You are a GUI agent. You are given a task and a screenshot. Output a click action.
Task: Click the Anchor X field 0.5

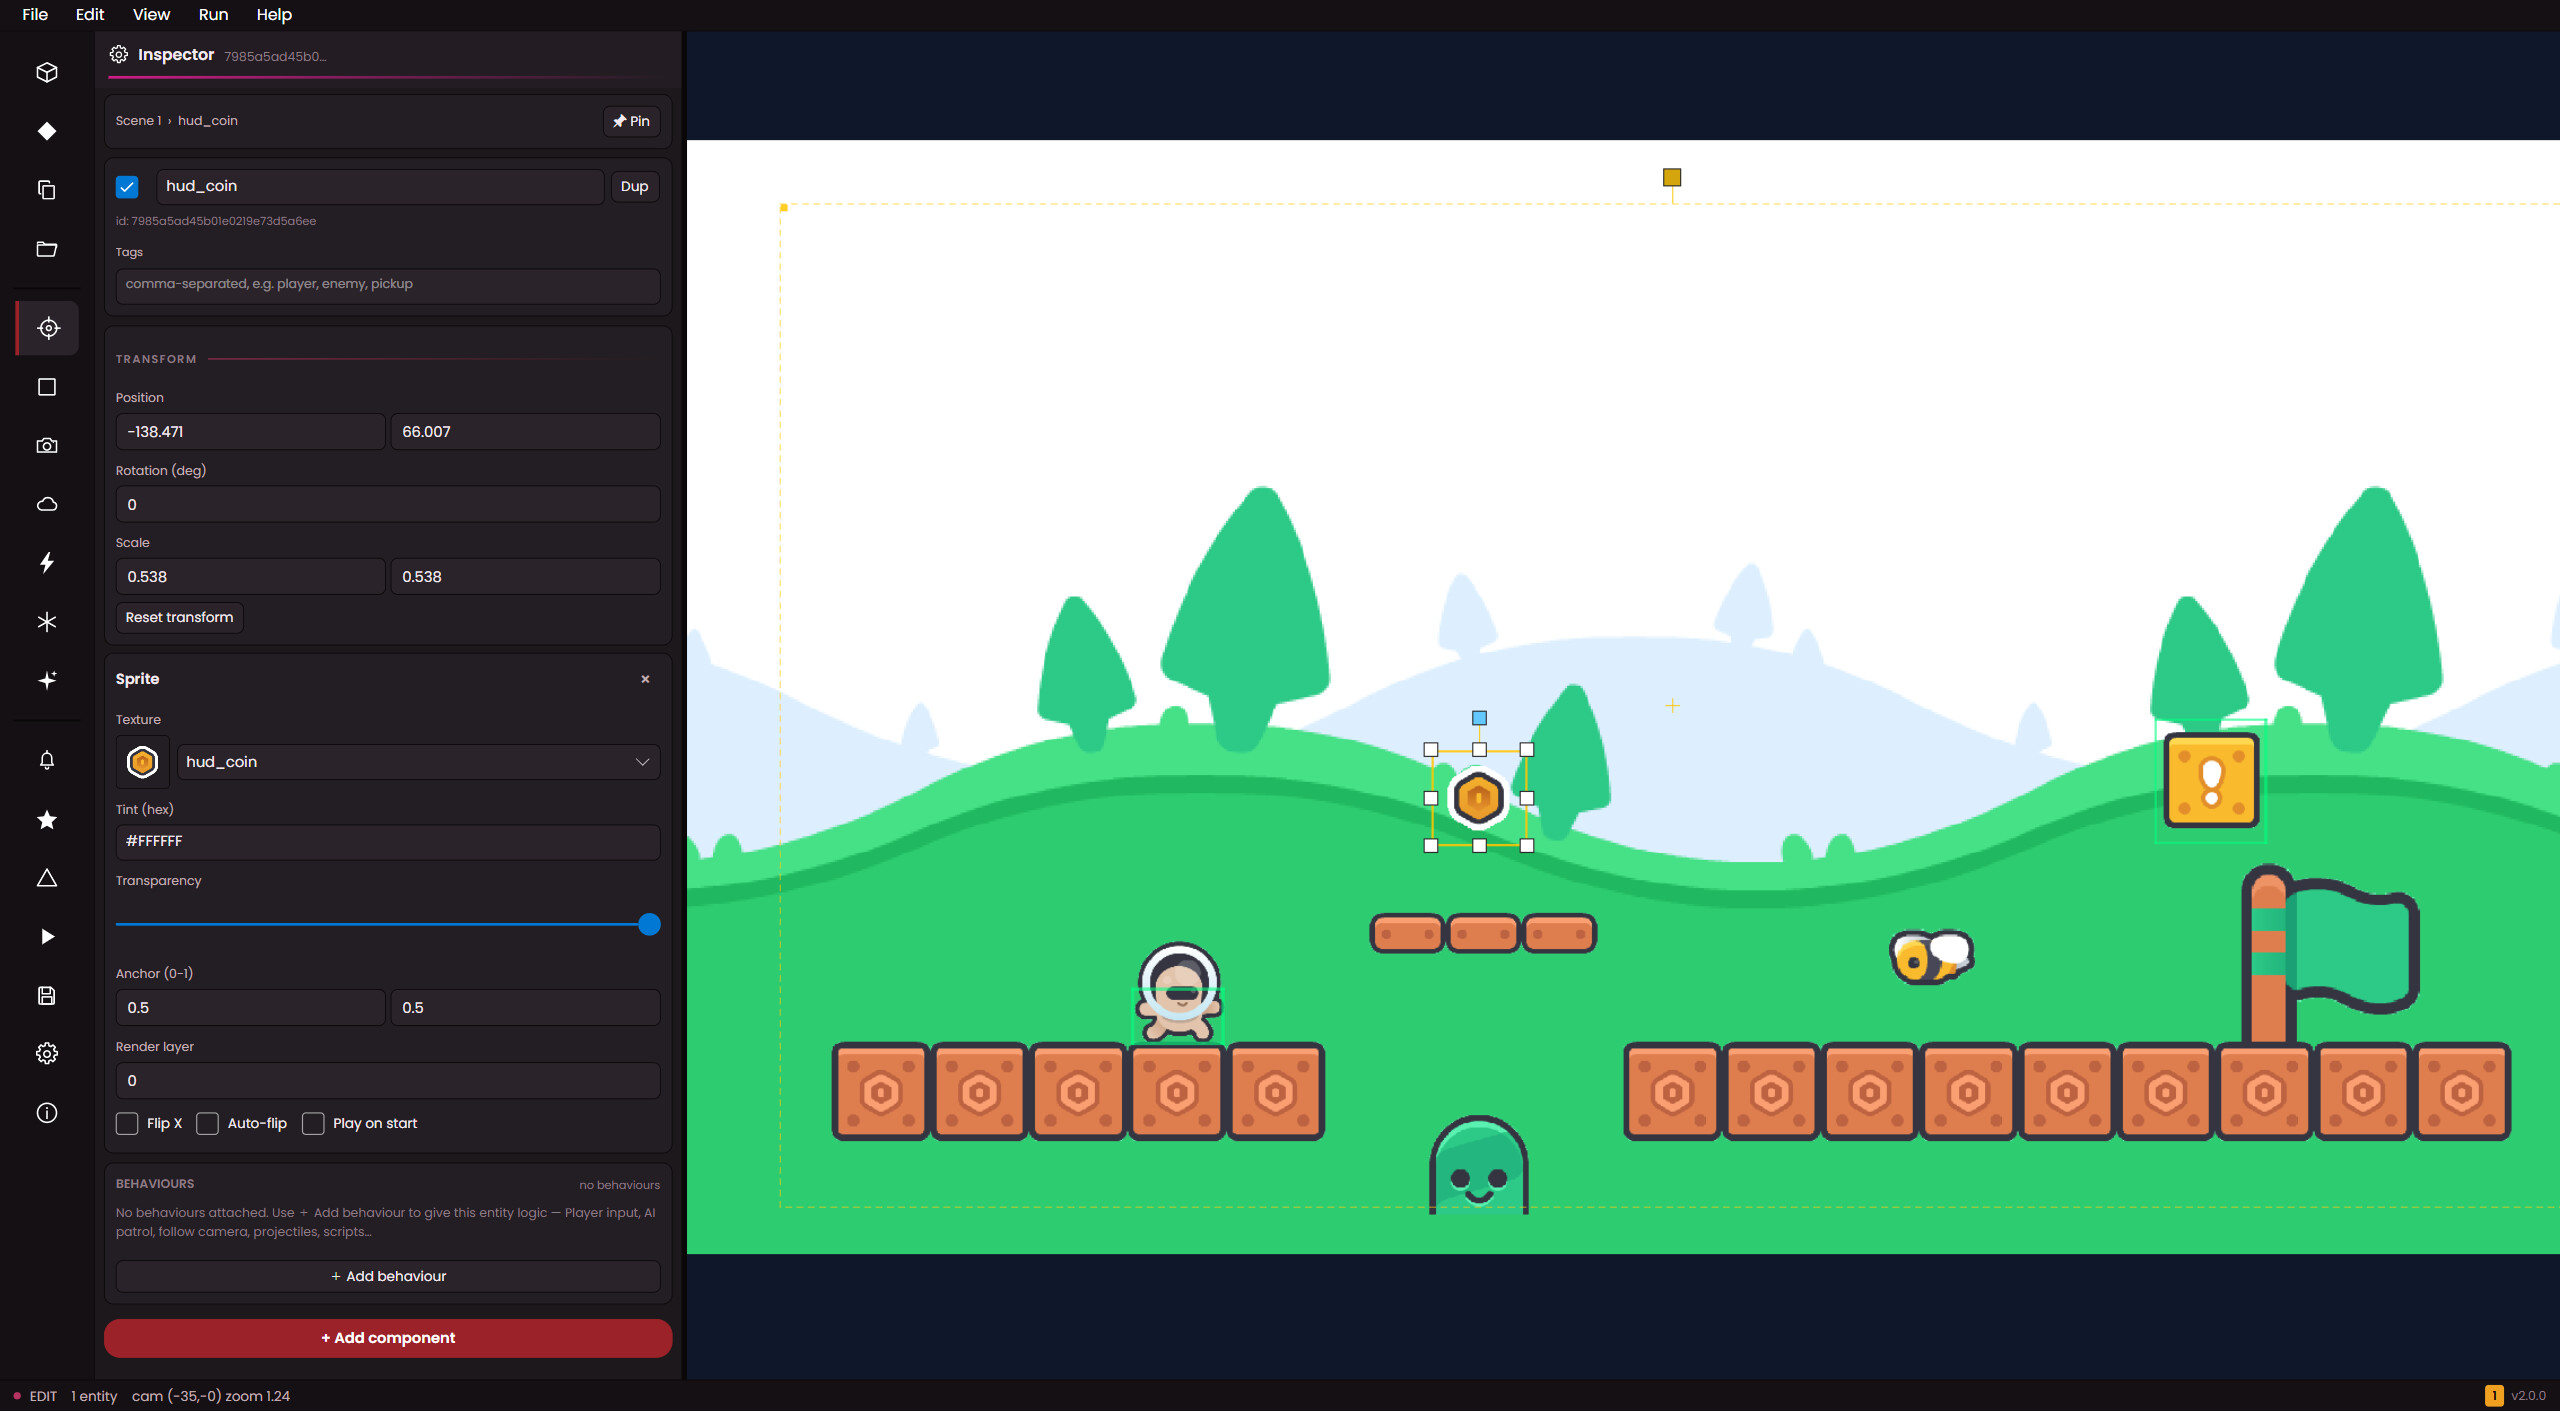[x=250, y=1008]
